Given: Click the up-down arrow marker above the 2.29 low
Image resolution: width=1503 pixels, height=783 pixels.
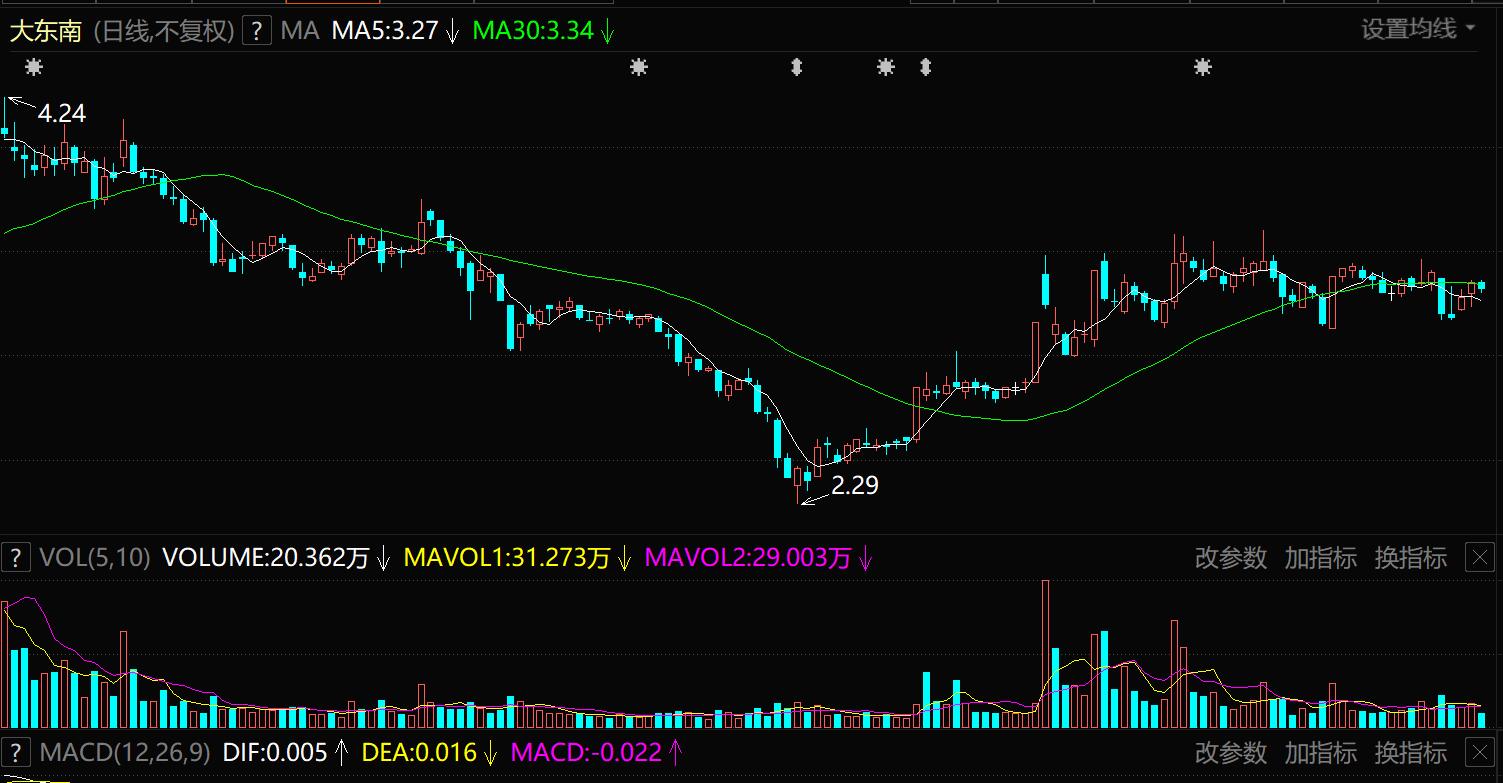Looking at the screenshot, I should (797, 67).
